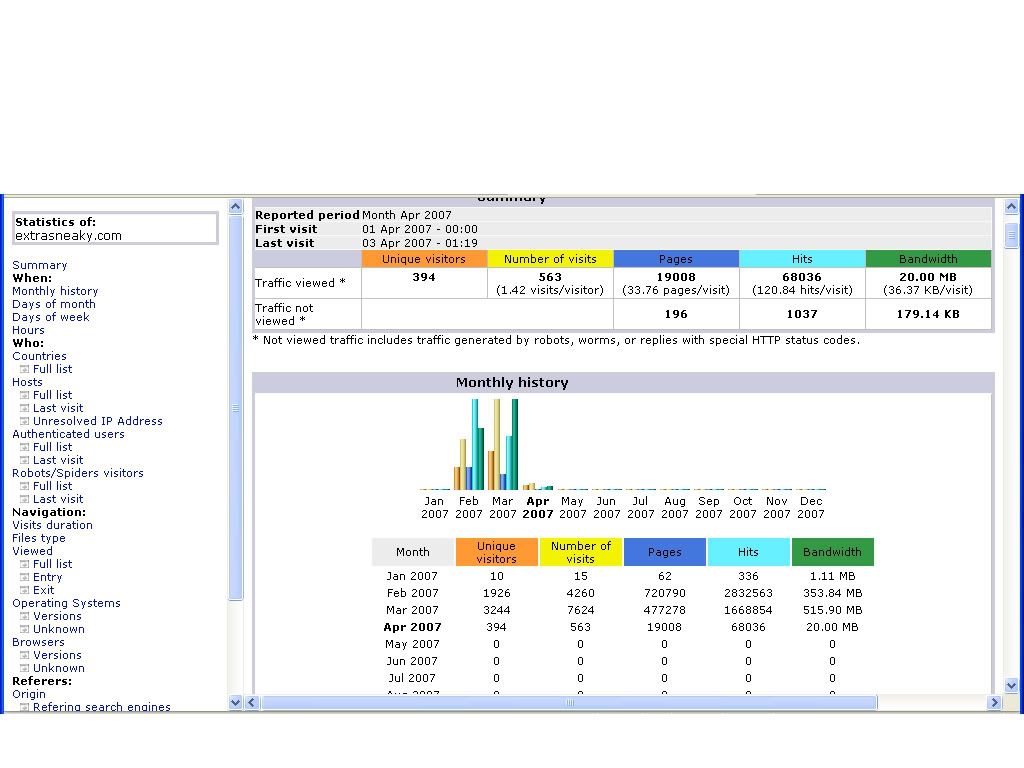The image size is (1024, 768).
Task: Select the Files type link
Action: pos(39,538)
